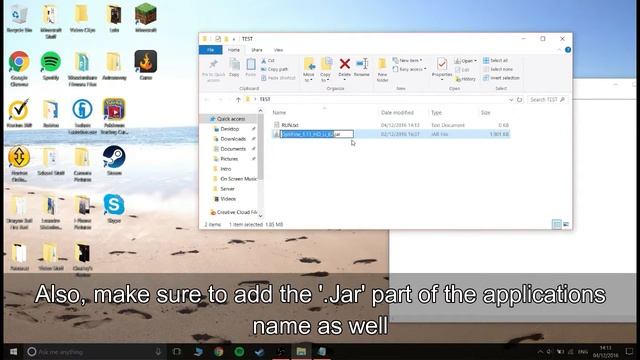Open the Action Center notification icon

(629, 351)
